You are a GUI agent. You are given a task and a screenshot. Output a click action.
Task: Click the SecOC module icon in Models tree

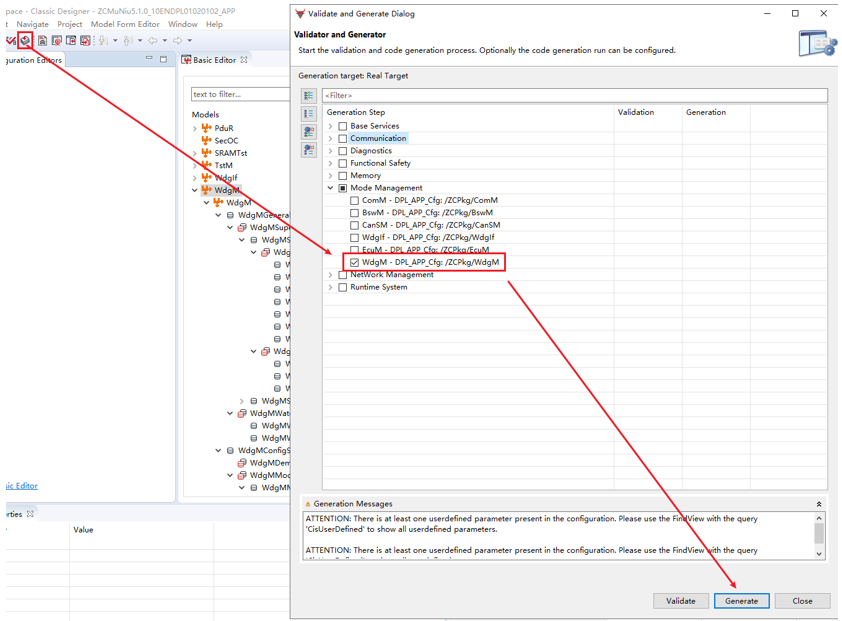[206, 140]
